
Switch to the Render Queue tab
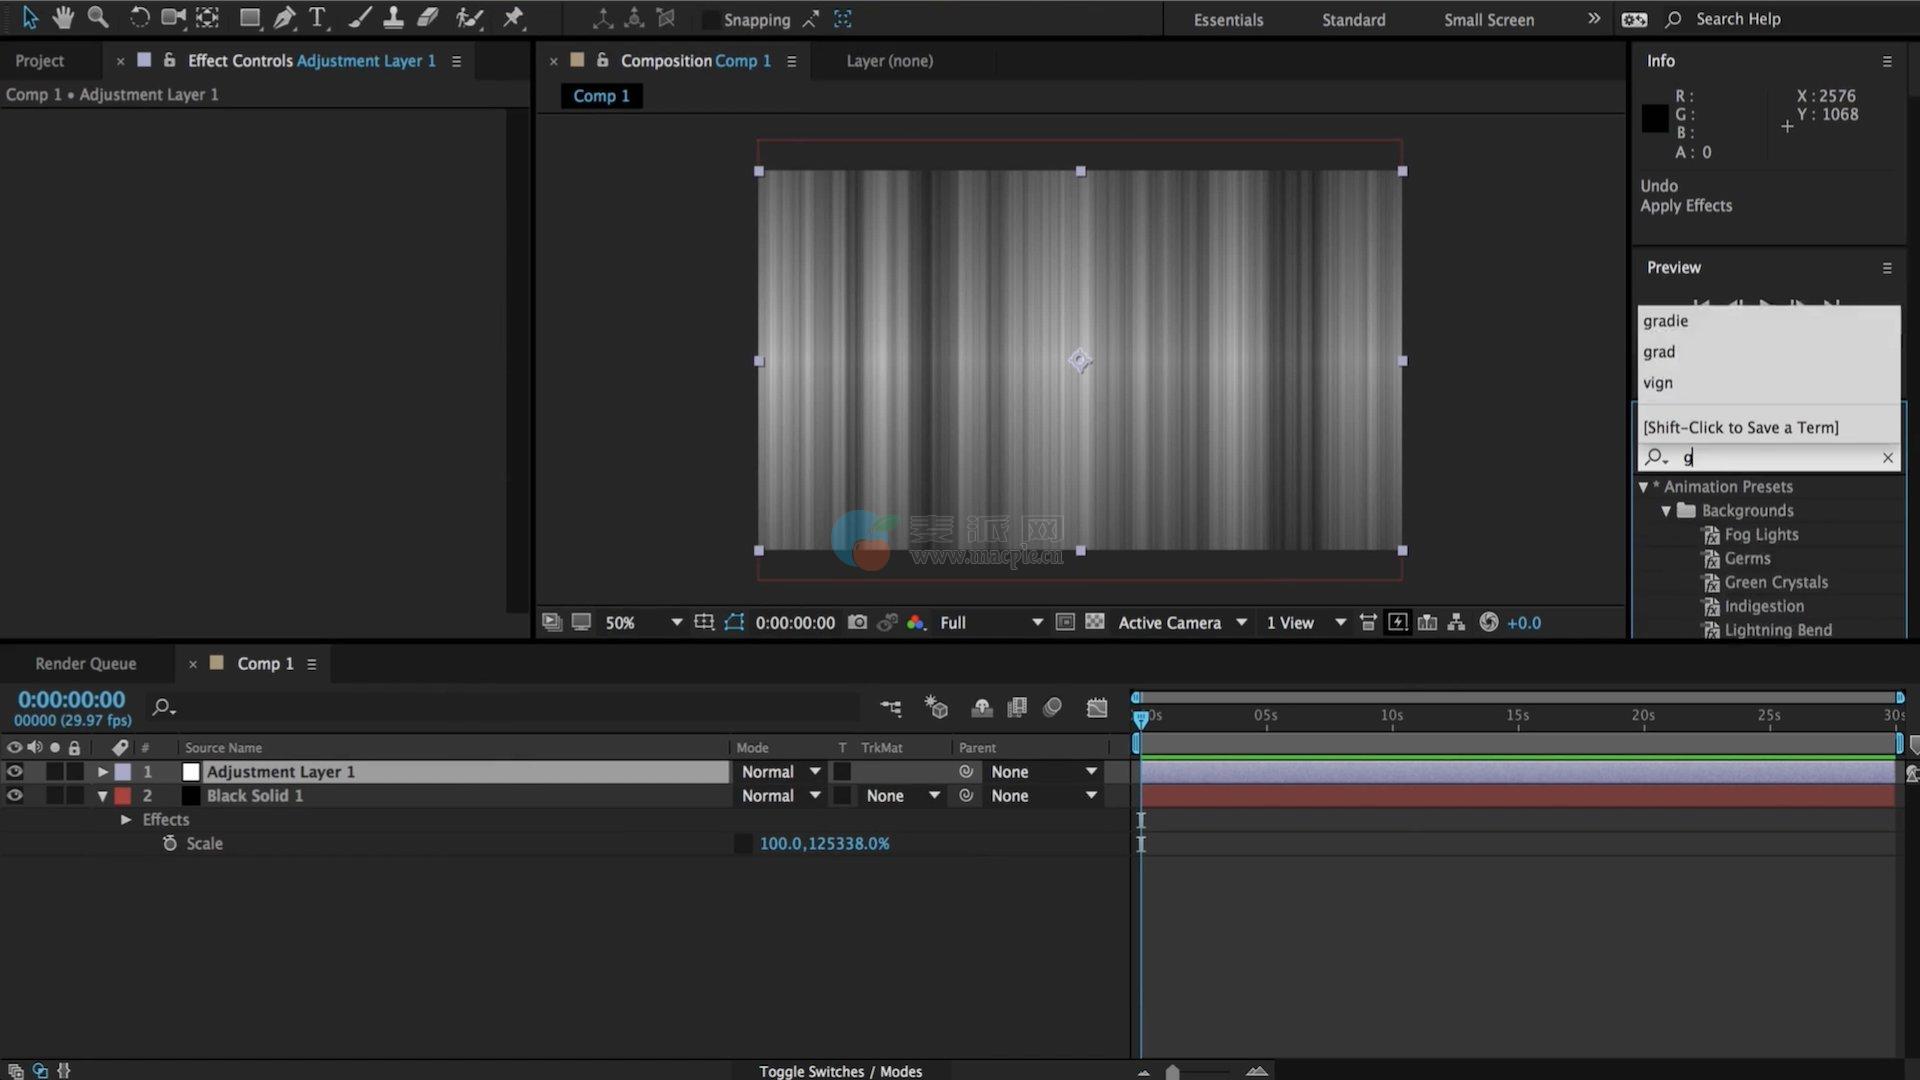coord(86,663)
